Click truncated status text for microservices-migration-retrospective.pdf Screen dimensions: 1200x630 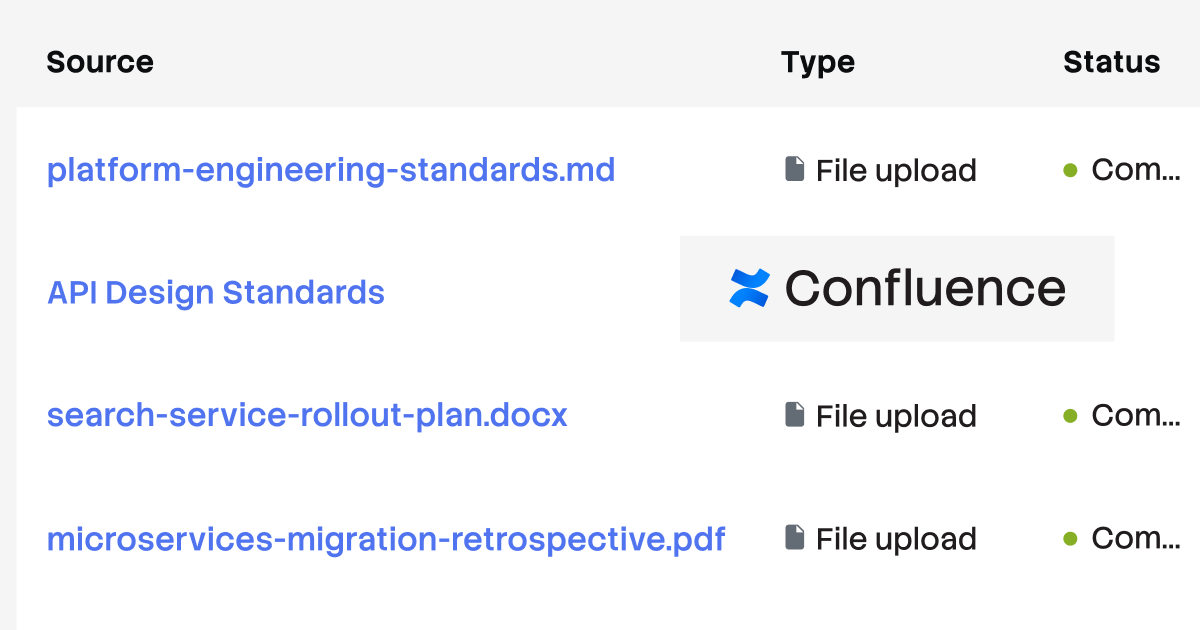click(x=1135, y=538)
